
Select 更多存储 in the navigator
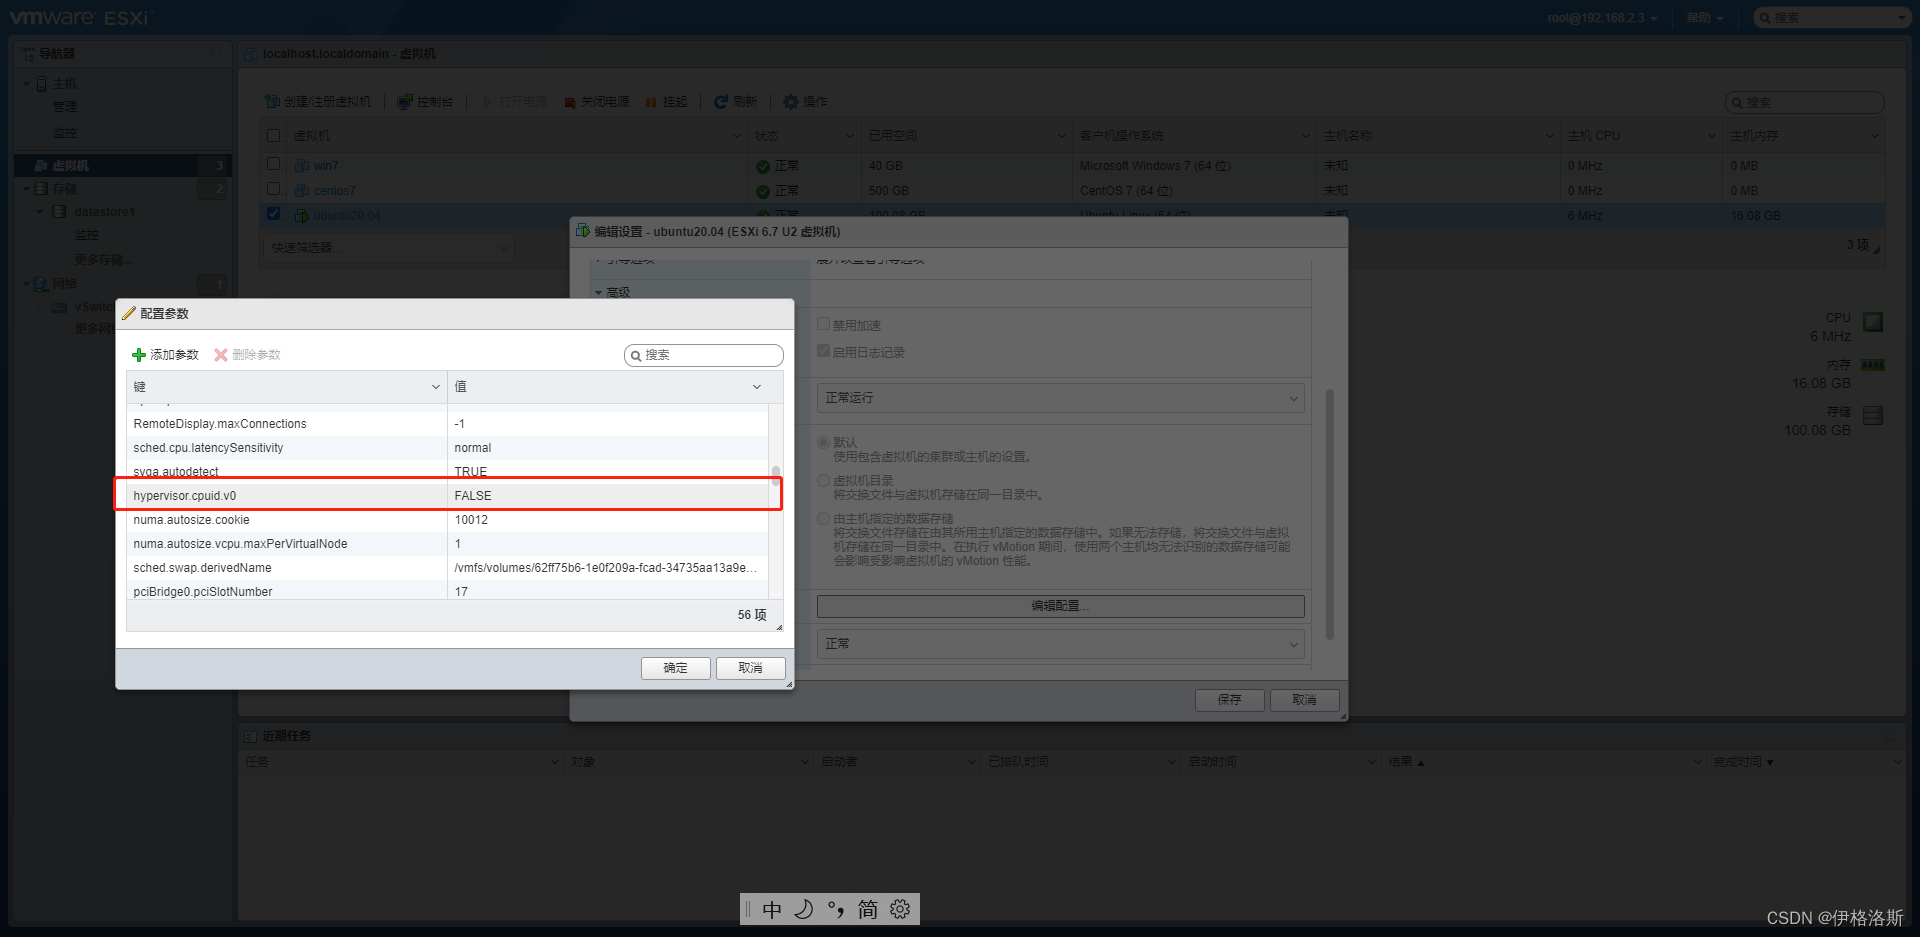[104, 260]
